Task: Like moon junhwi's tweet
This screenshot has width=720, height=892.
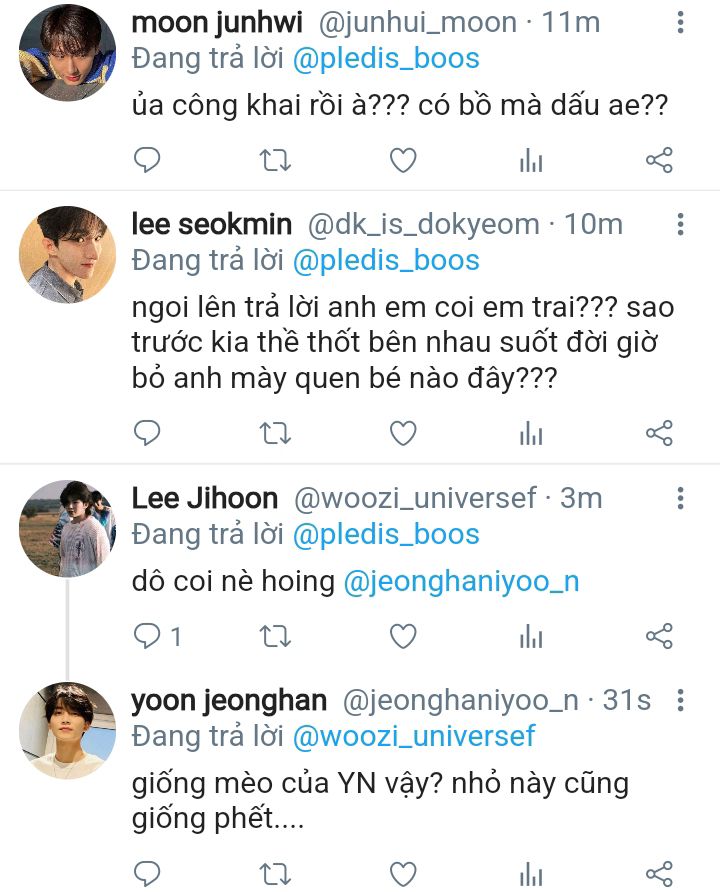Action: tap(402, 160)
